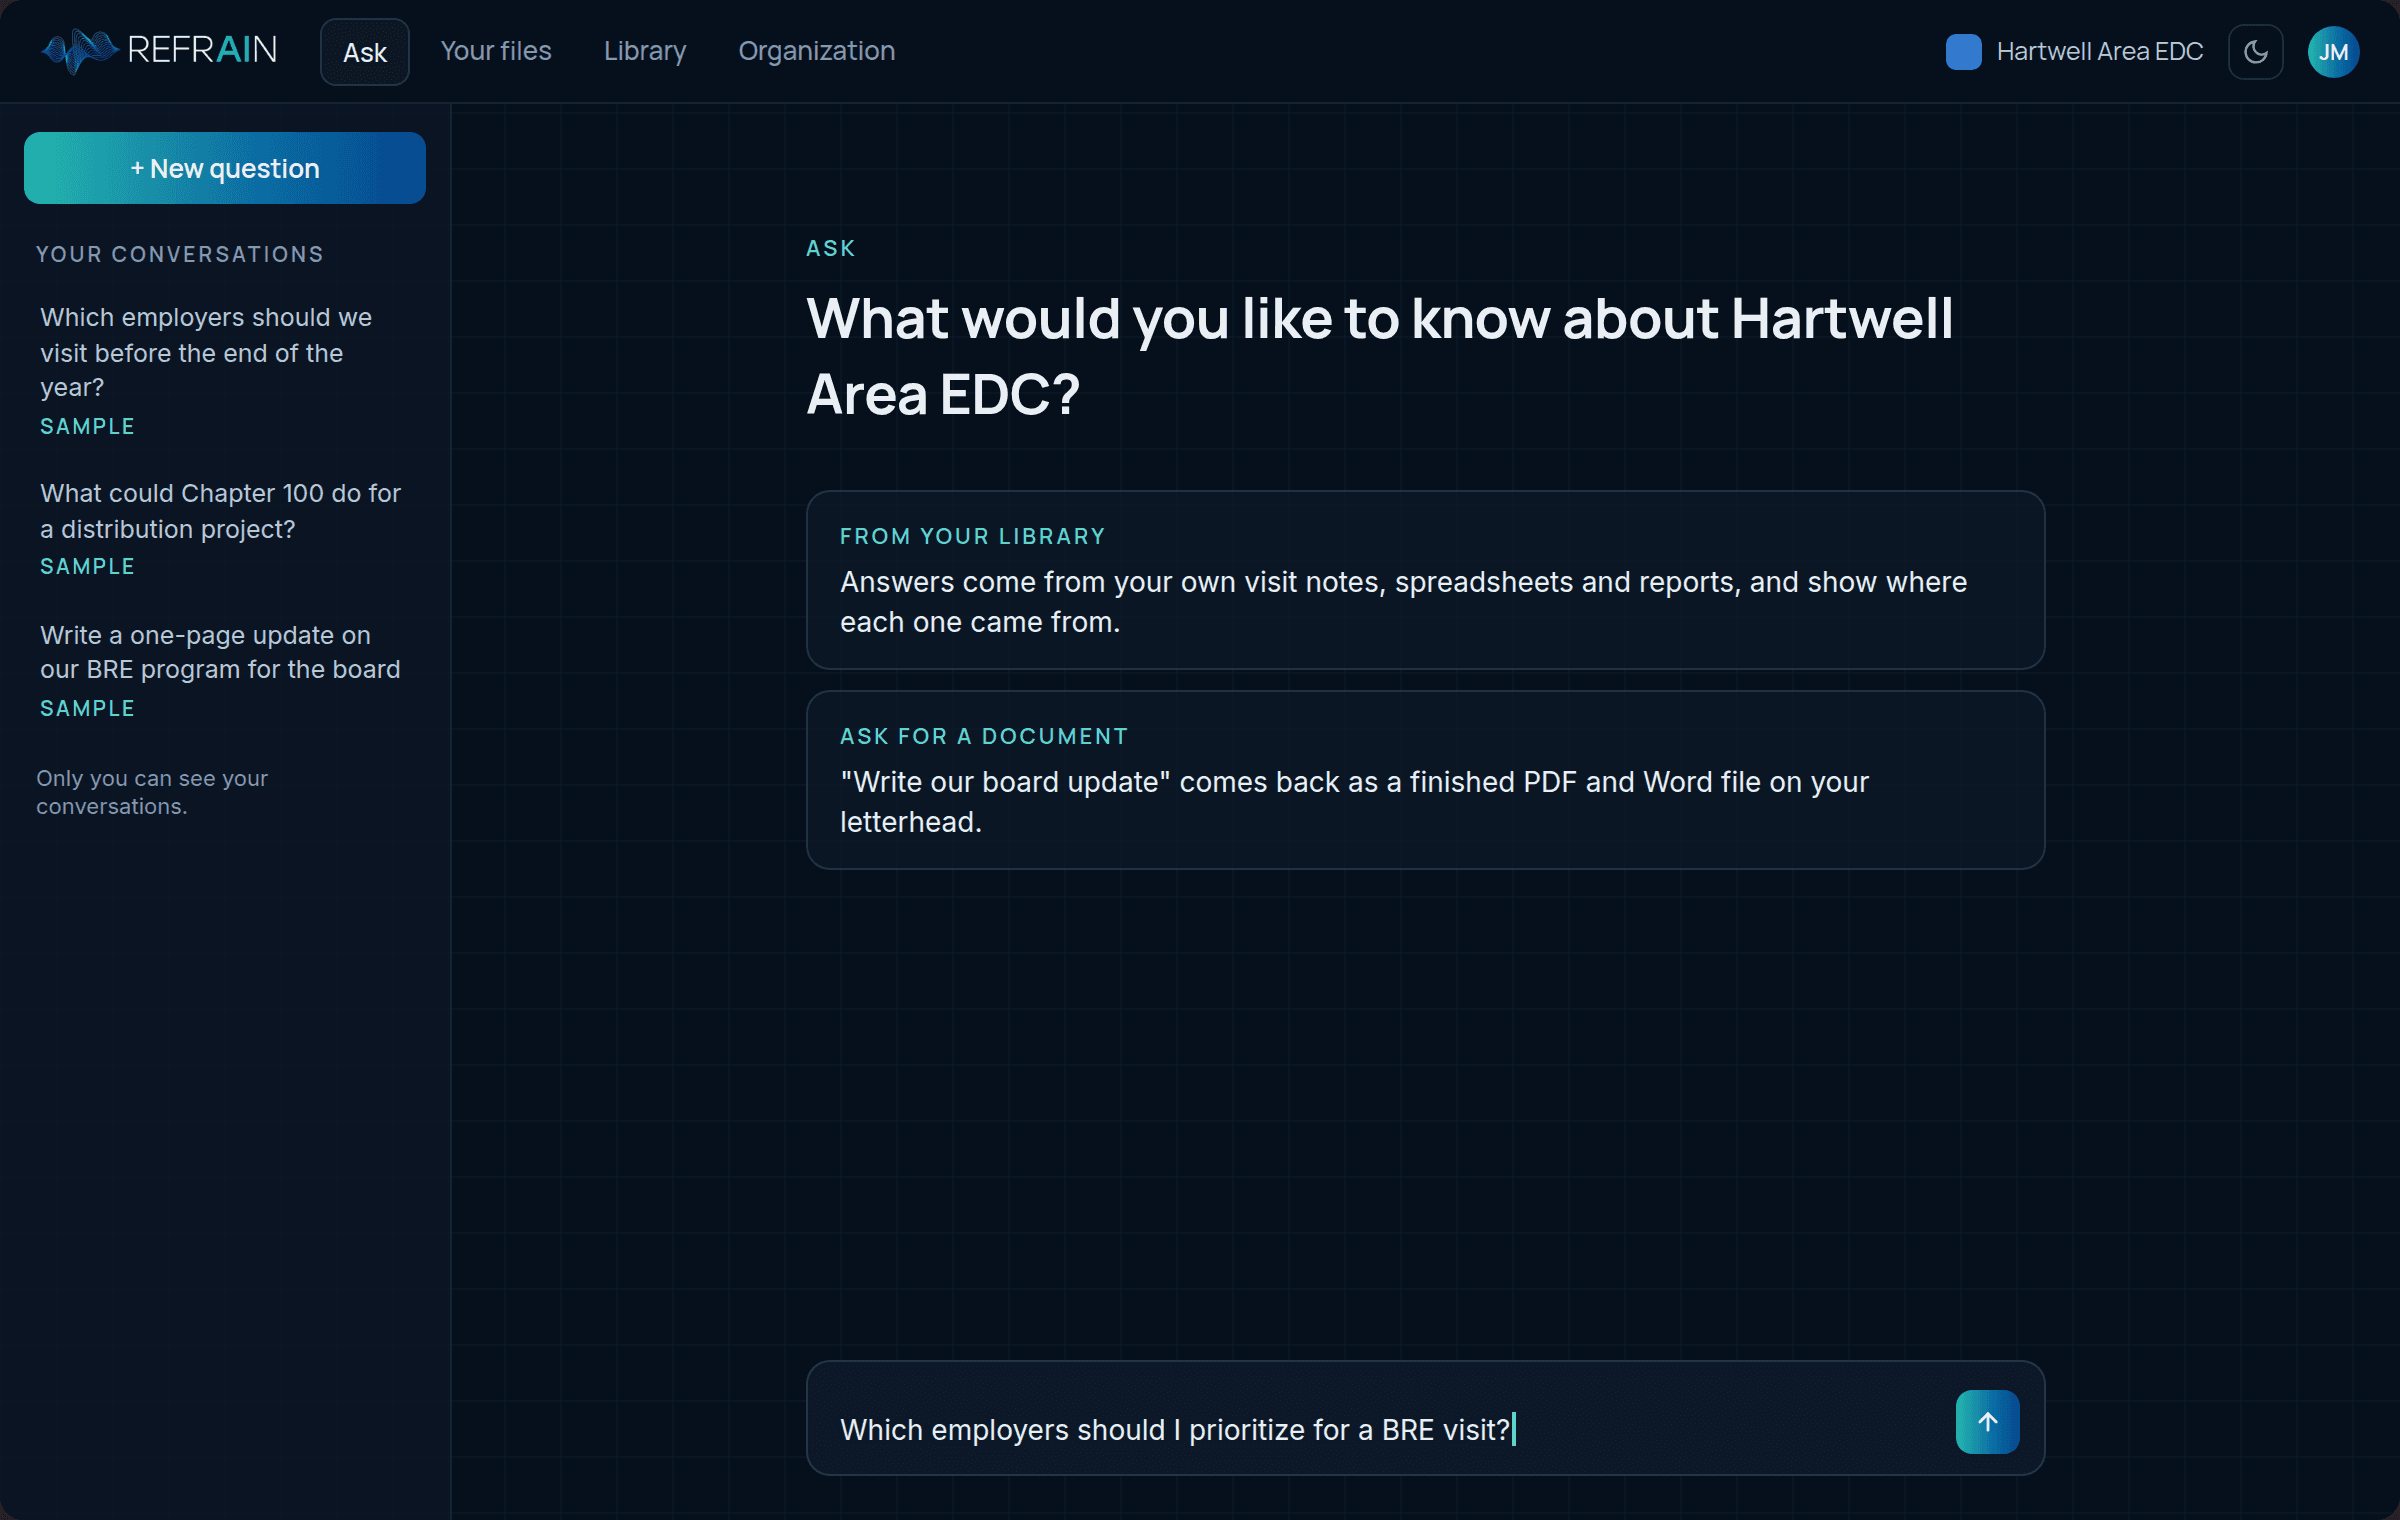The width and height of the screenshot is (2400, 1520).
Task: Send the question with the arrow button
Action: tap(1987, 1421)
